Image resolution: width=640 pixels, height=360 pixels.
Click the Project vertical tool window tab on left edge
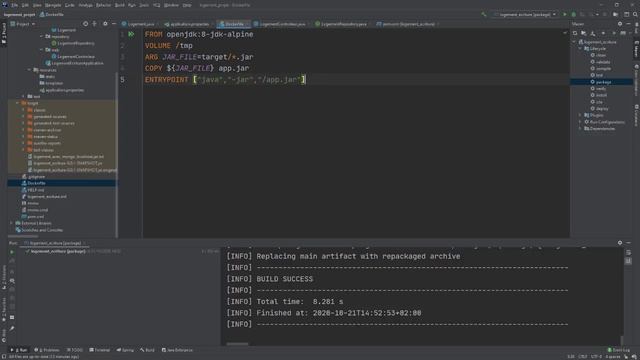point(4,33)
